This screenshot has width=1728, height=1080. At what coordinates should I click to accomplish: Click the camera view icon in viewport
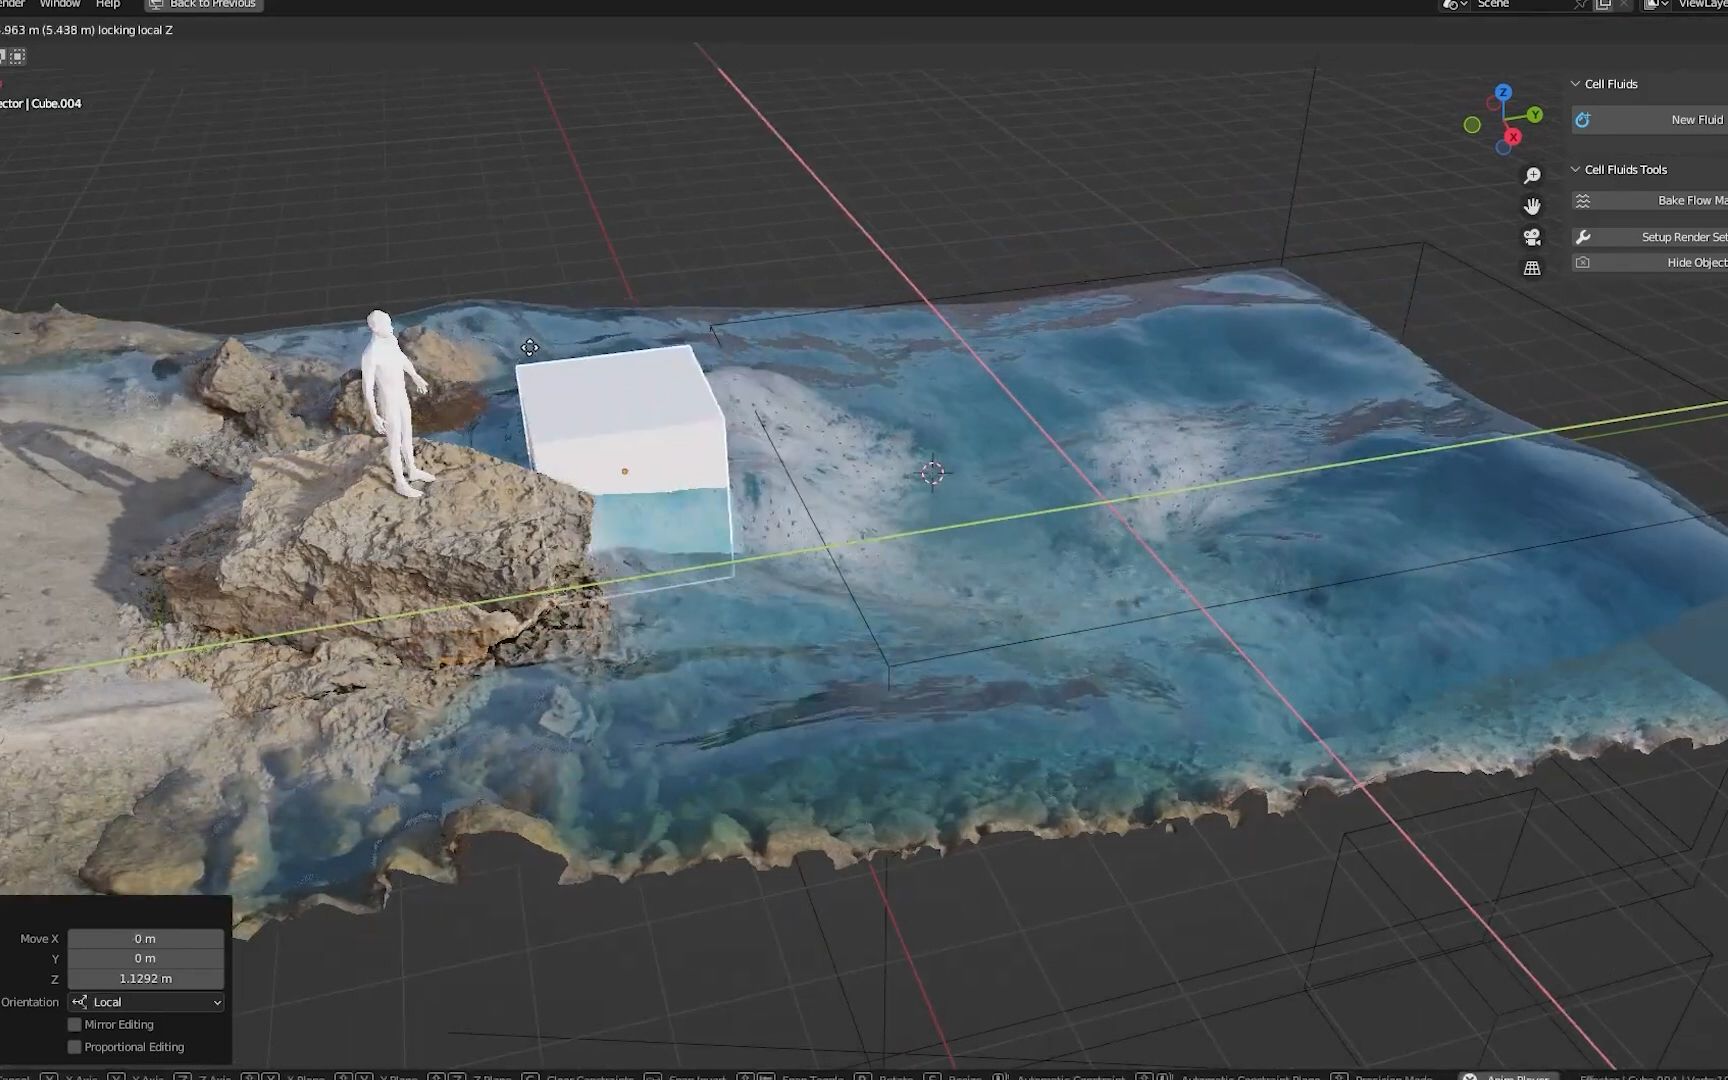1532,236
